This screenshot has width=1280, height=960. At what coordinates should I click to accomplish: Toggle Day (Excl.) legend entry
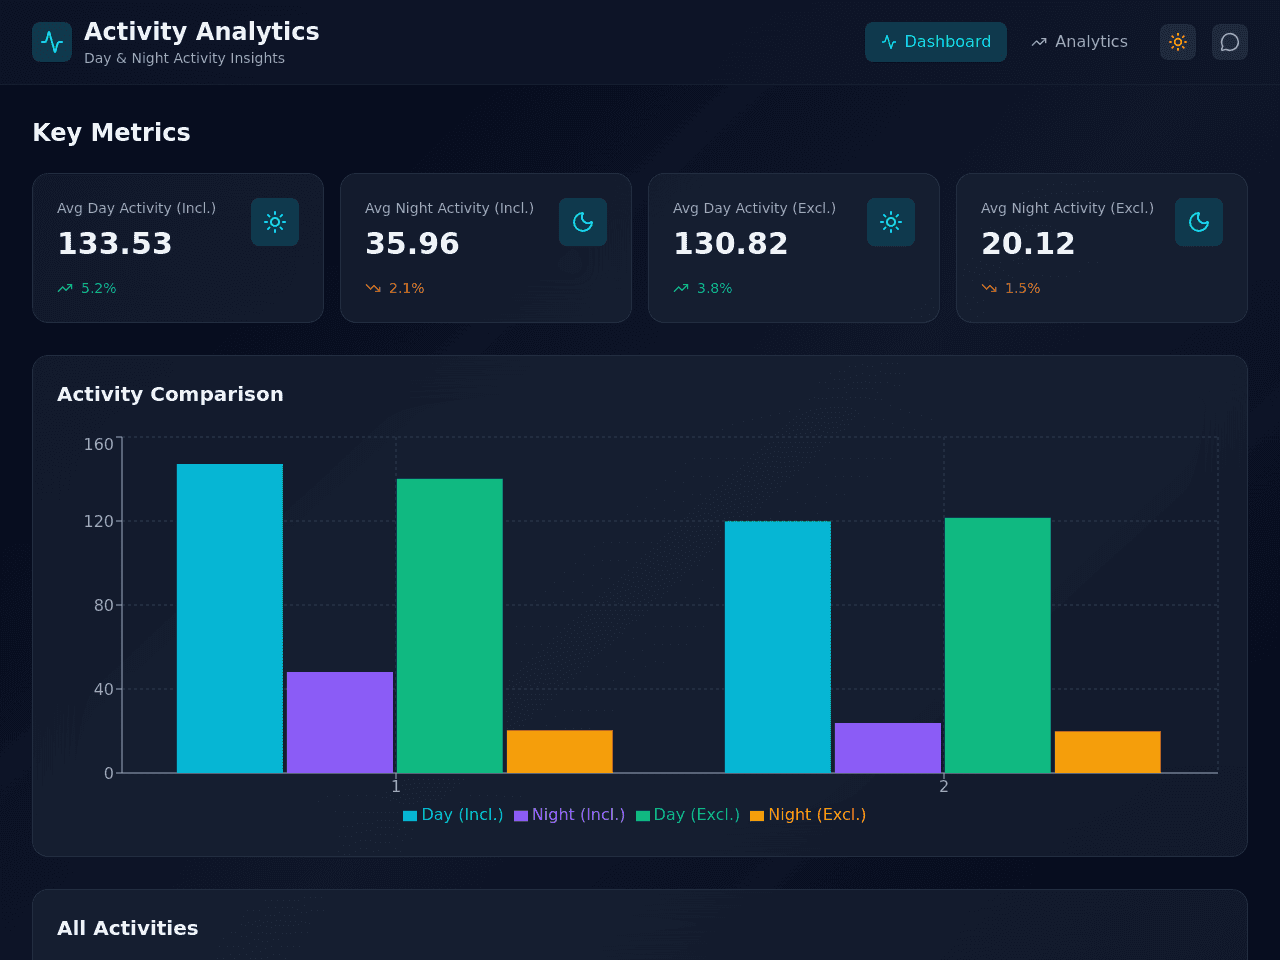point(688,815)
